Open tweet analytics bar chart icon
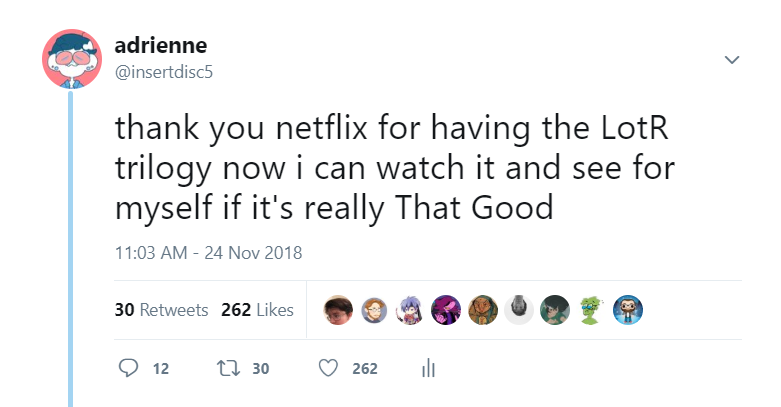The image size is (781, 407). click(428, 368)
